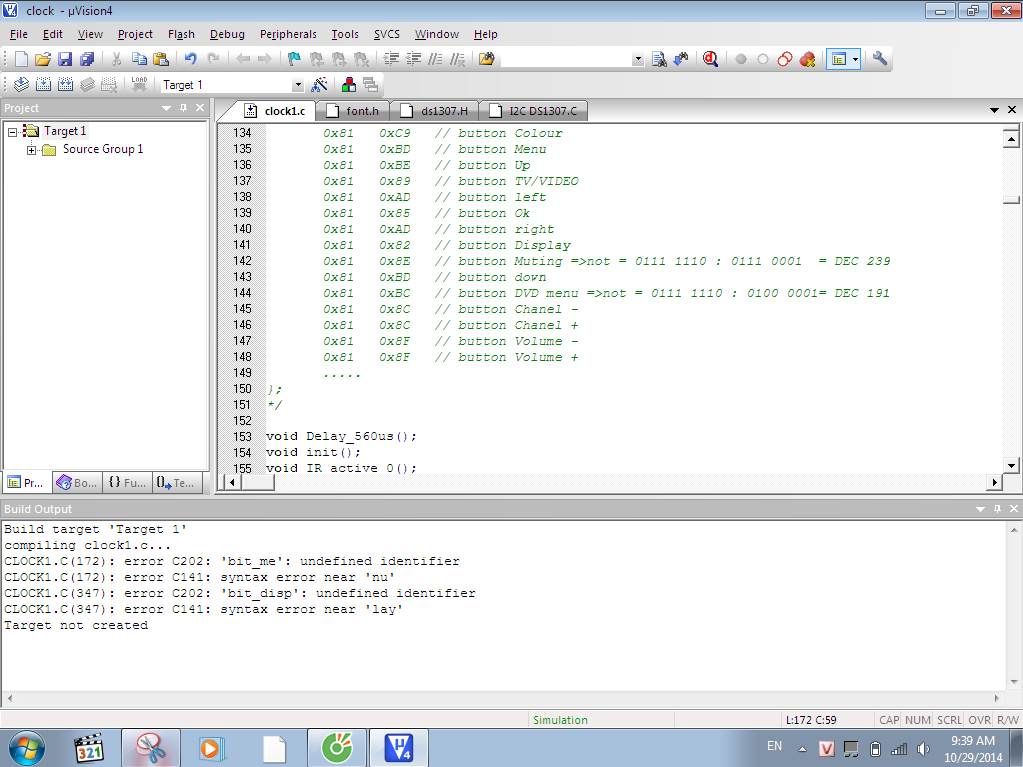The height and width of the screenshot is (767, 1023).
Task: Select the Templates tab in the Project panel
Action: [177, 483]
